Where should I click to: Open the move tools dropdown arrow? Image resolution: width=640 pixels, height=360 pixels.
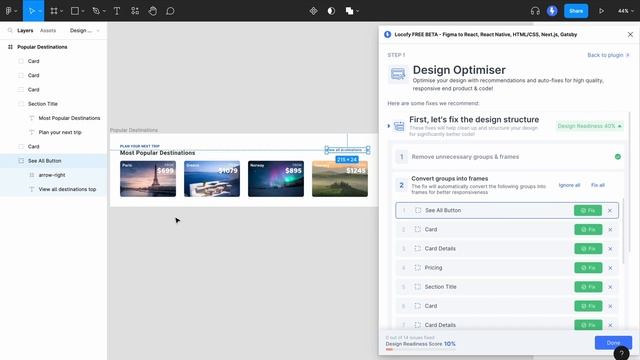pyautogui.click(x=40, y=11)
